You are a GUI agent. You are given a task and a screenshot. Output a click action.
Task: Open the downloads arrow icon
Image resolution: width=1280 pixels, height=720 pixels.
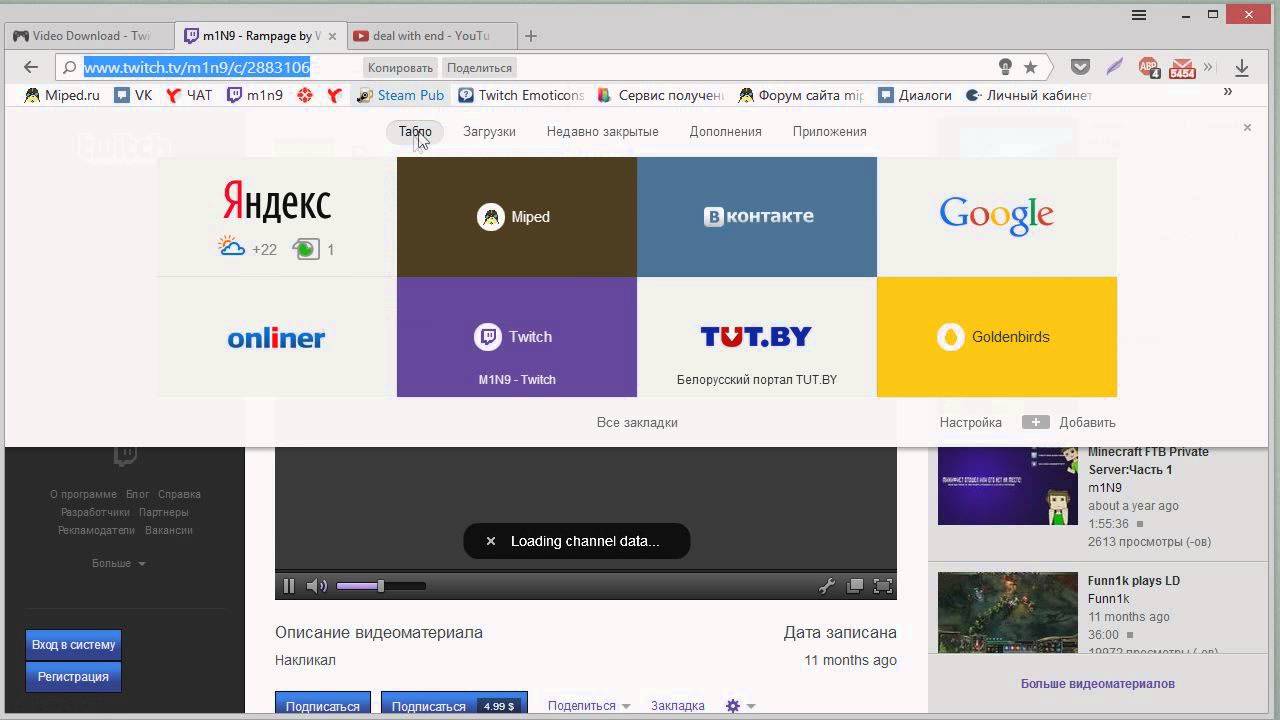click(x=1241, y=68)
